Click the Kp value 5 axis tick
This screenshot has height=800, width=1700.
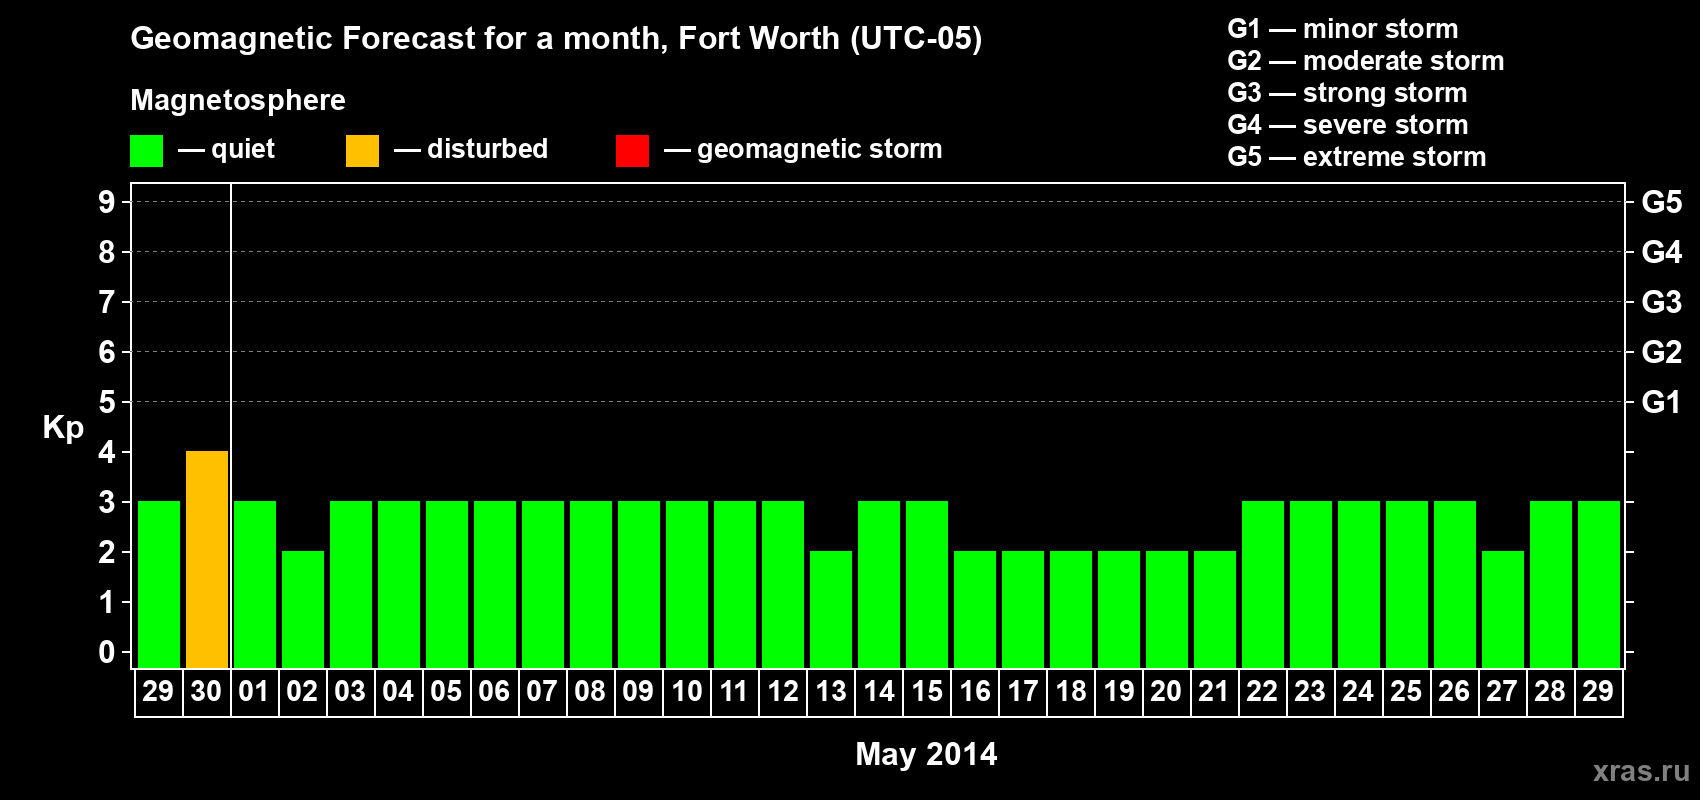tap(107, 402)
